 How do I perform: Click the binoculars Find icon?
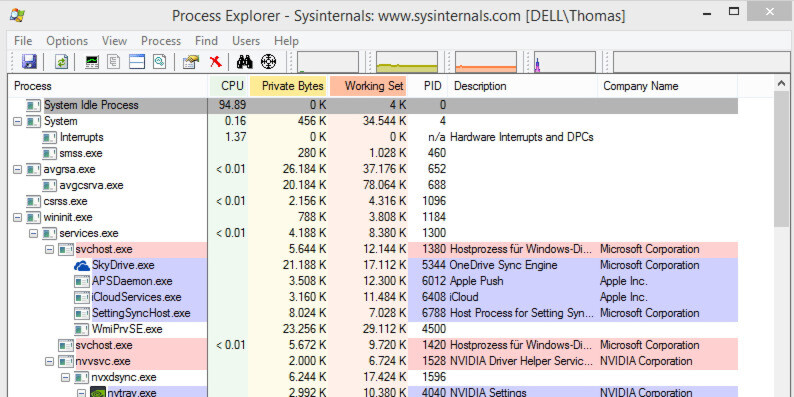[245, 62]
